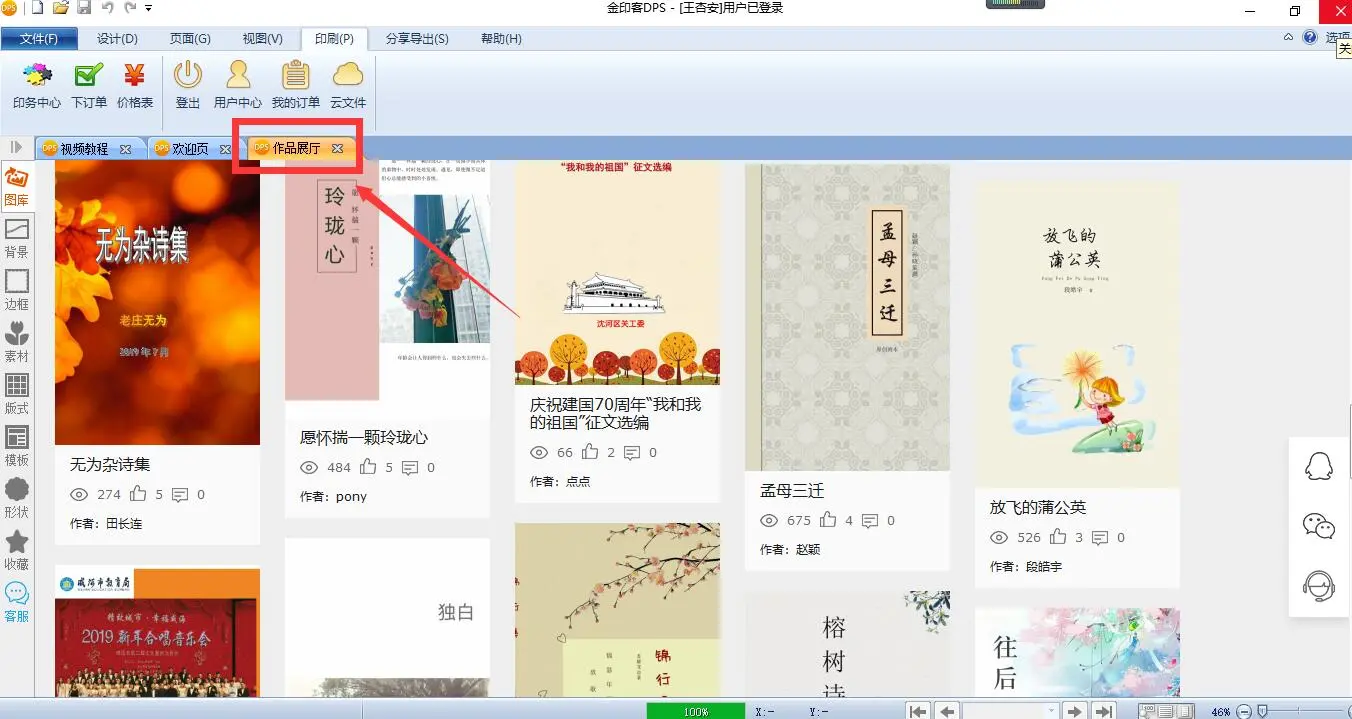Close the 视频教程 tab
The width and height of the screenshot is (1352, 719).
tap(125, 149)
